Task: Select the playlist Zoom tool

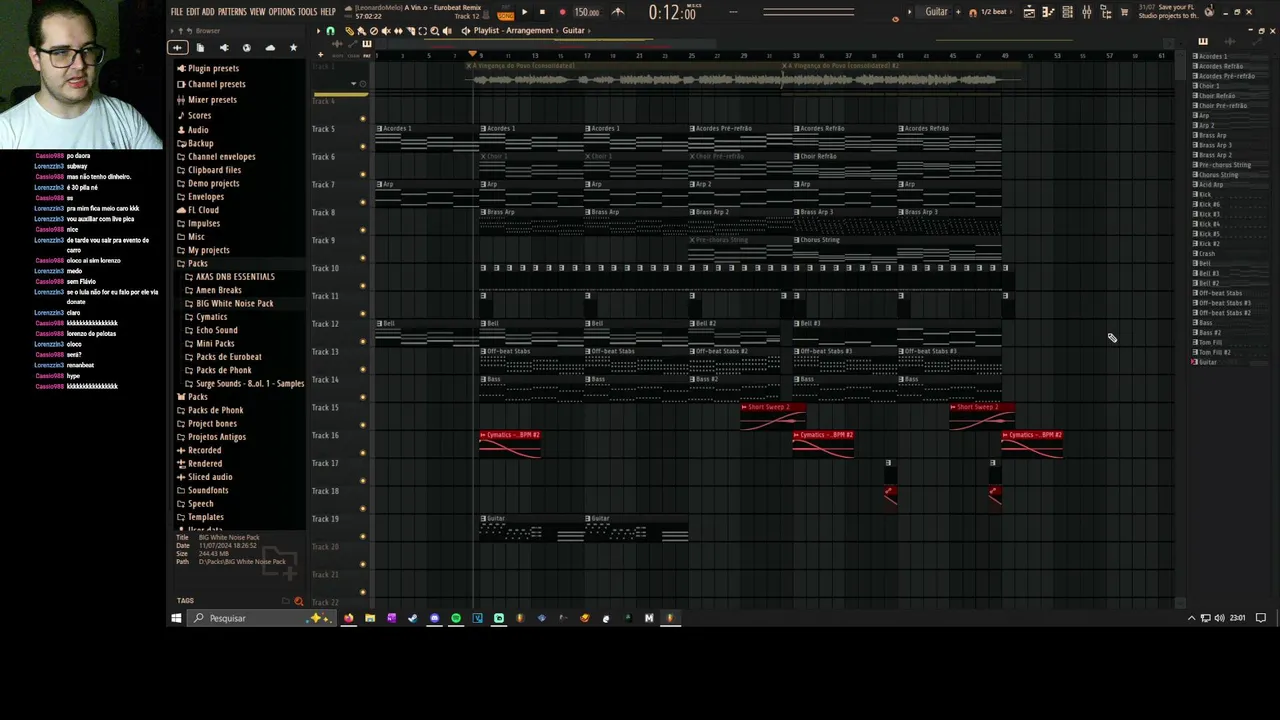Action: click(x=434, y=31)
